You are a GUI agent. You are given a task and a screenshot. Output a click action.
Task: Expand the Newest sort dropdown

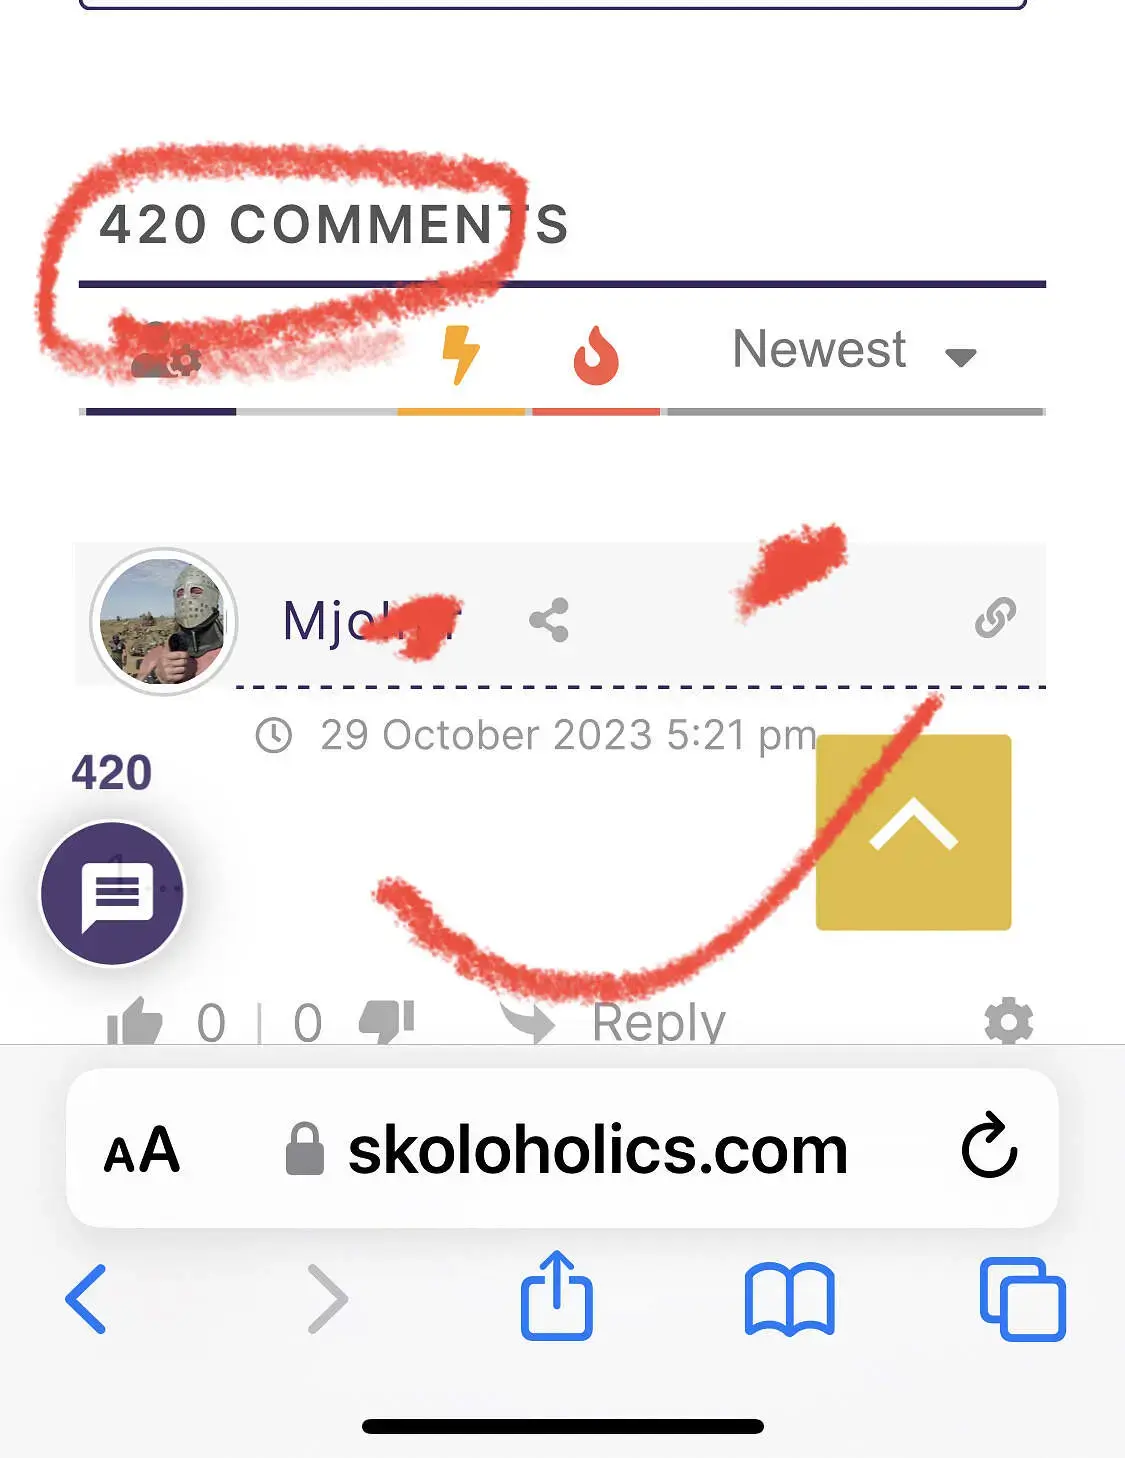tap(855, 350)
